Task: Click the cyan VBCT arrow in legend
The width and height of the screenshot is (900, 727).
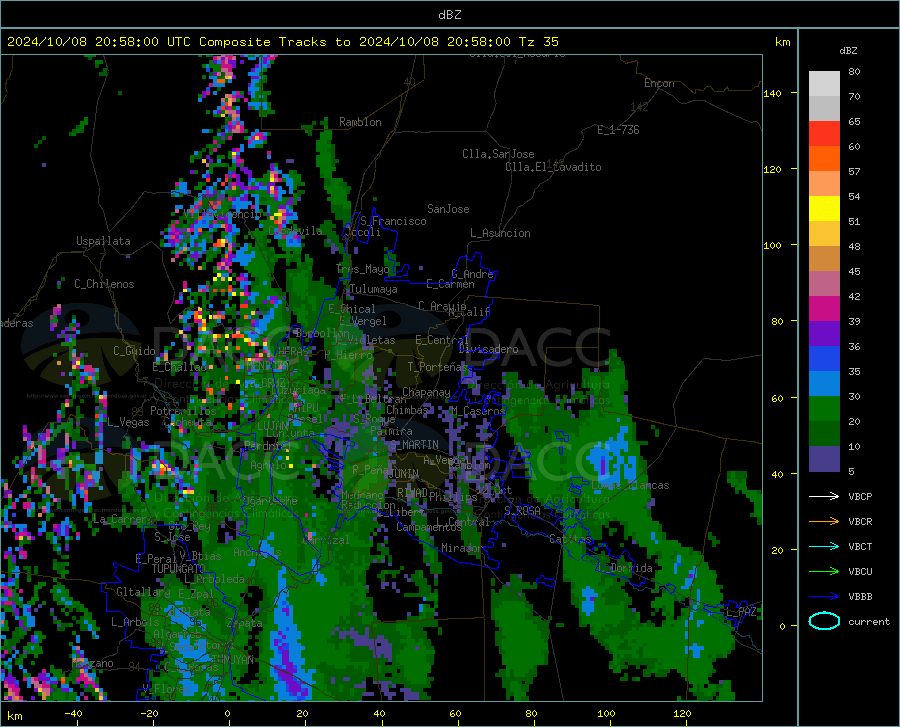Action: (x=824, y=546)
